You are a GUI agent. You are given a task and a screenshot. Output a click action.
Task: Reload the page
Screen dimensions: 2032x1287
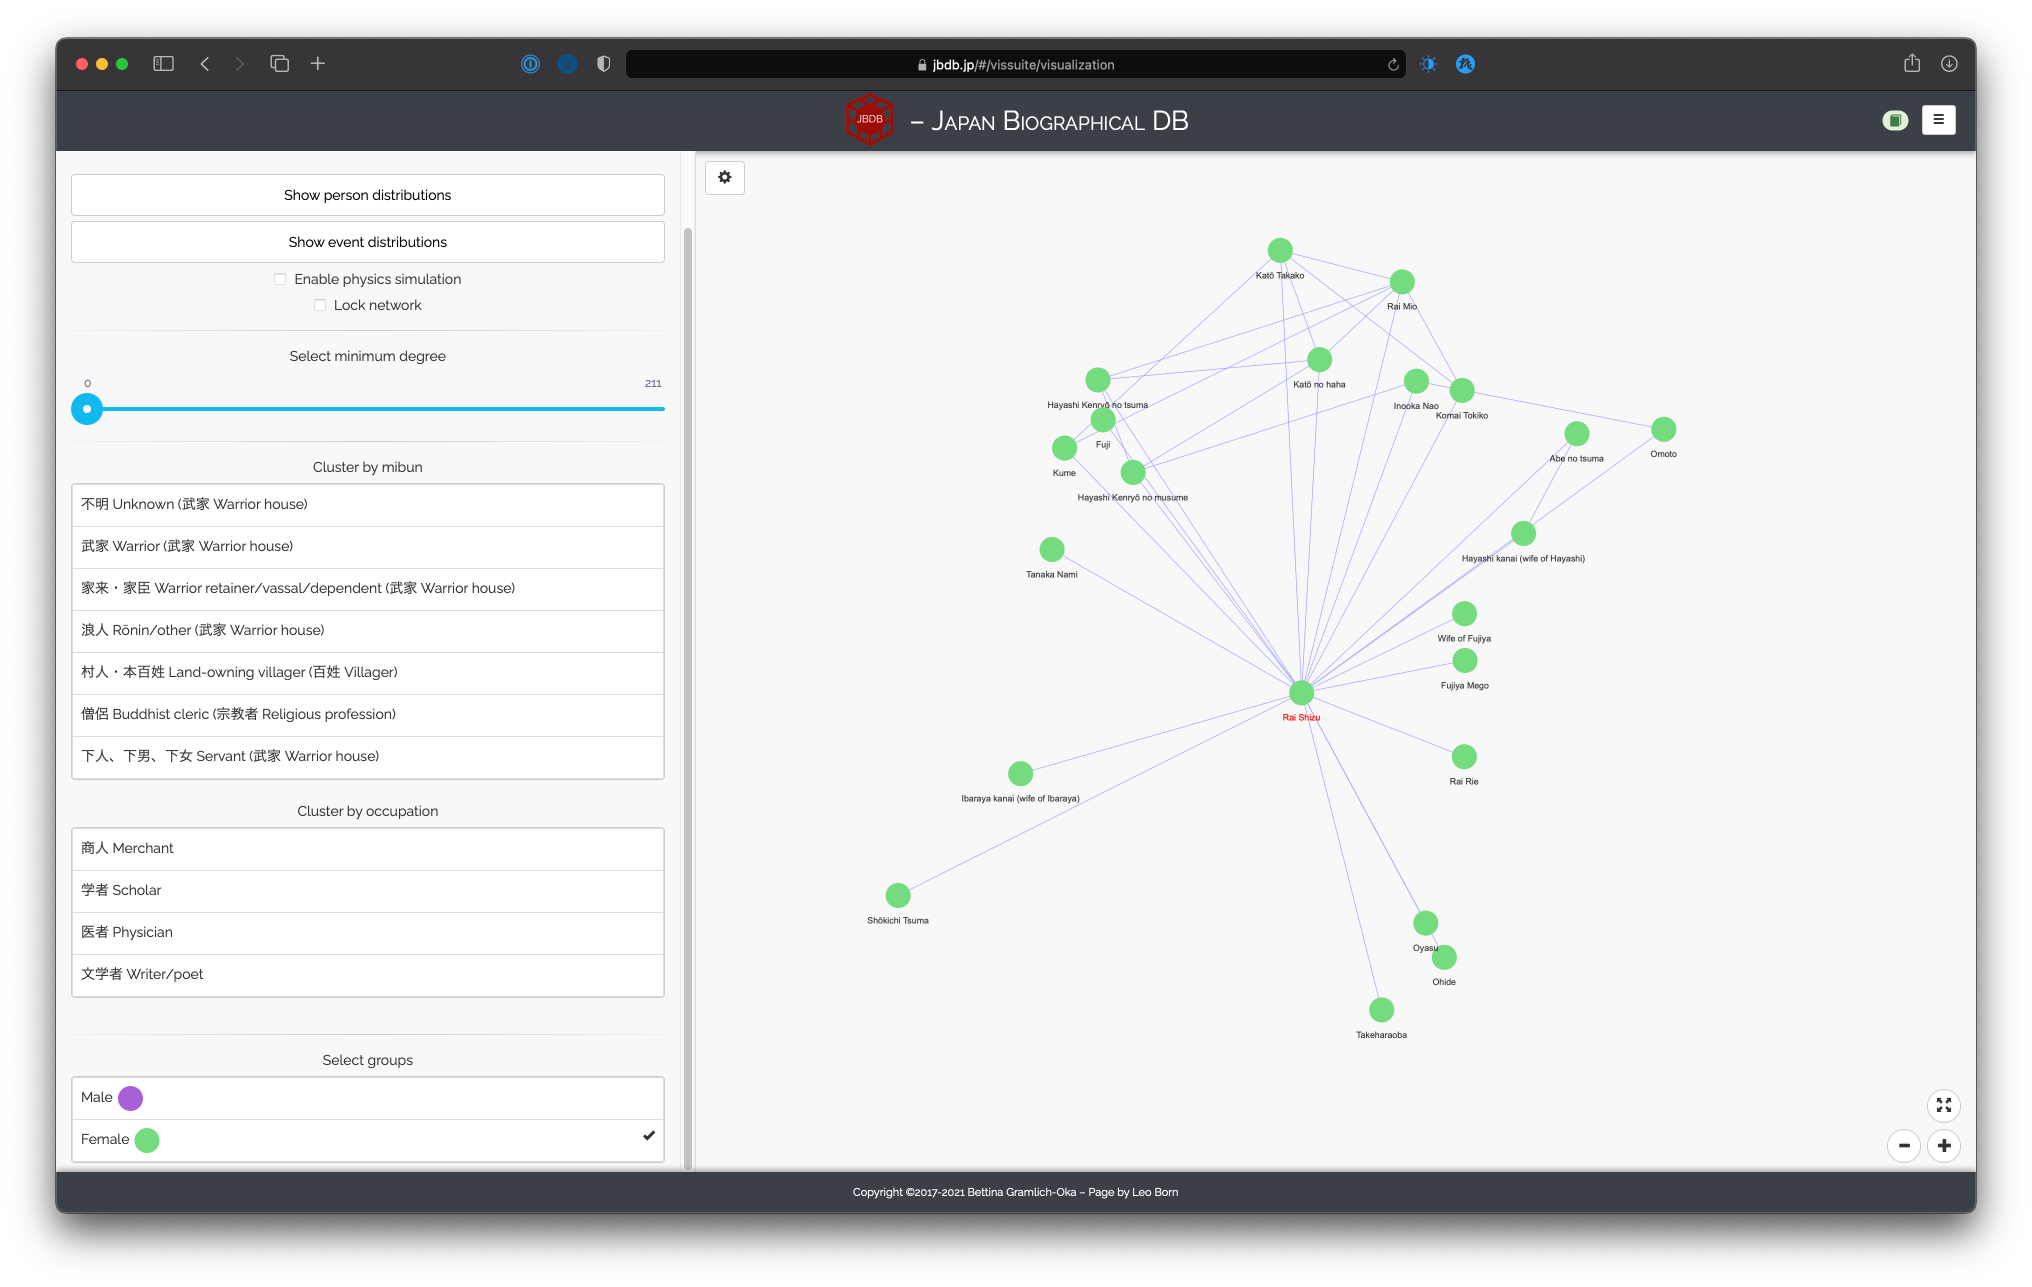click(1393, 65)
